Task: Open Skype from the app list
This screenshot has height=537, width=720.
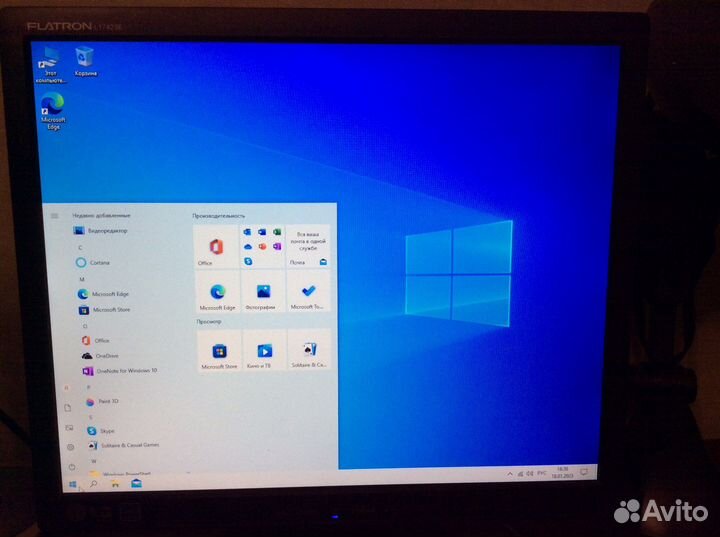Action: (101, 431)
